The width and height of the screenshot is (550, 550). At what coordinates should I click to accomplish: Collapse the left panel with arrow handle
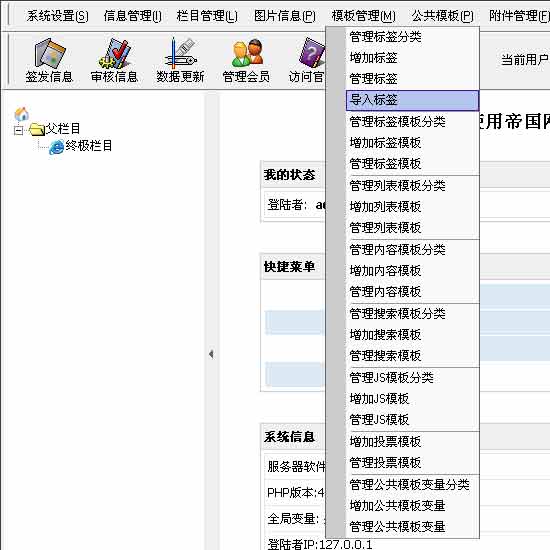(211, 354)
